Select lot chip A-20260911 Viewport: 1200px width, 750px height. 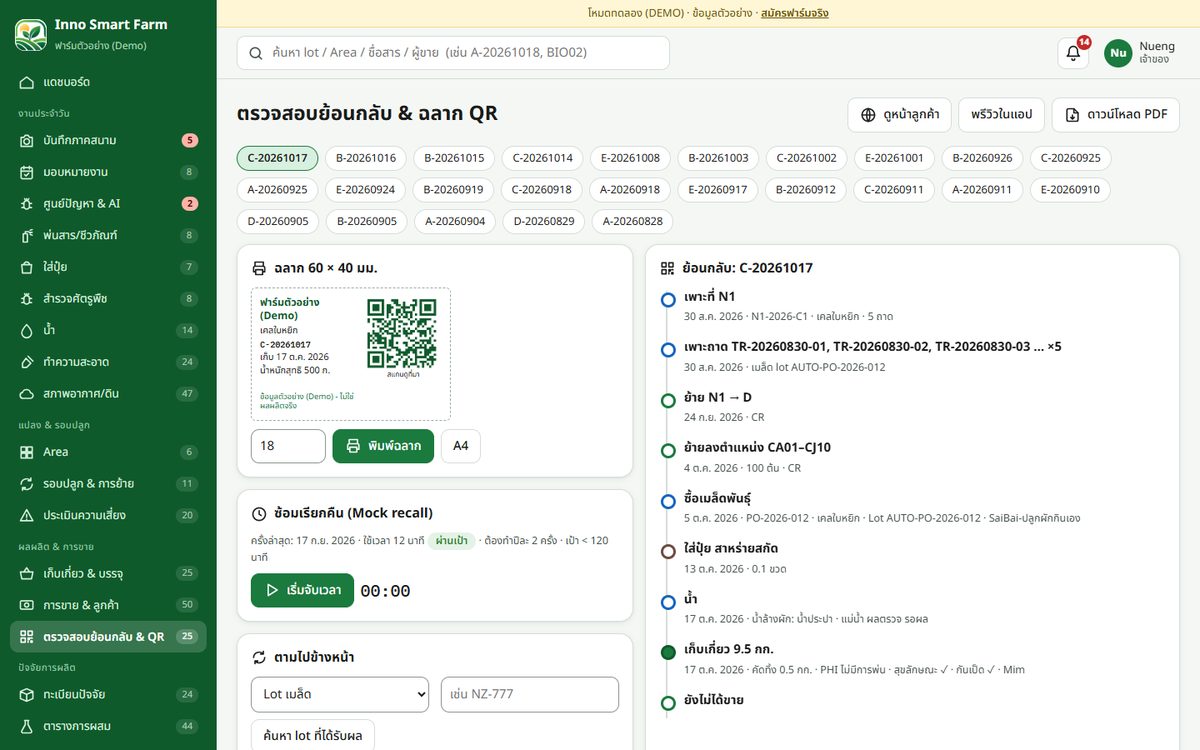click(x=982, y=190)
